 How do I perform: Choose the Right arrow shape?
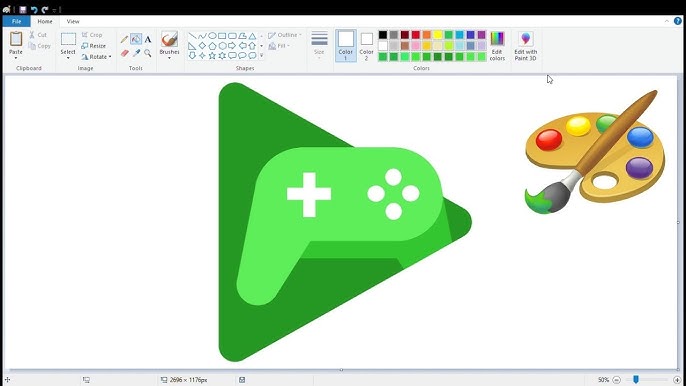pyautogui.click(x=232, y=46)
